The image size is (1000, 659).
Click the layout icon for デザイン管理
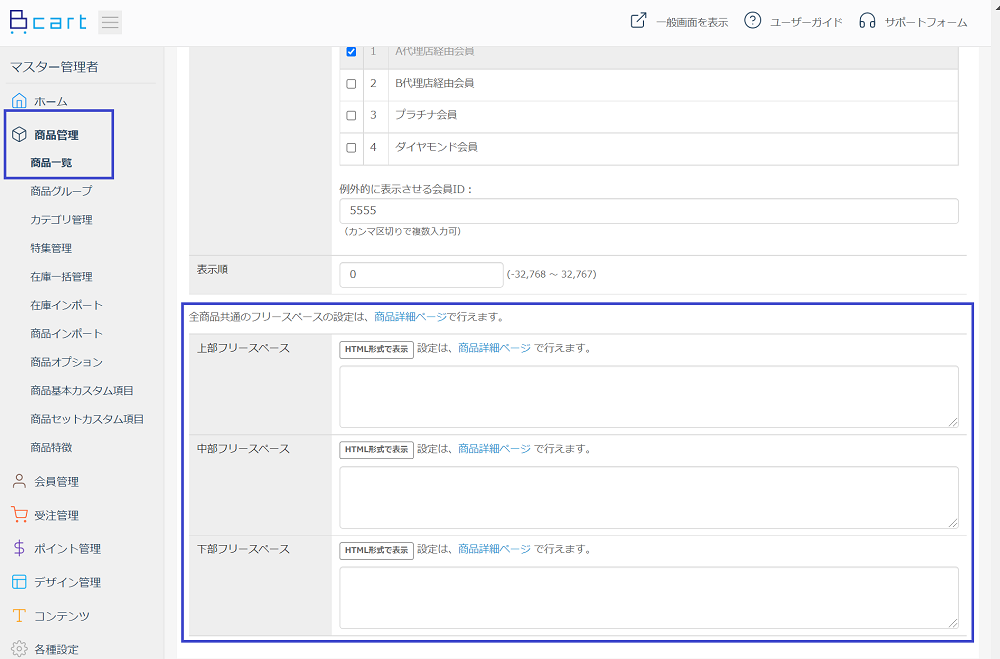tap(19, 582)
